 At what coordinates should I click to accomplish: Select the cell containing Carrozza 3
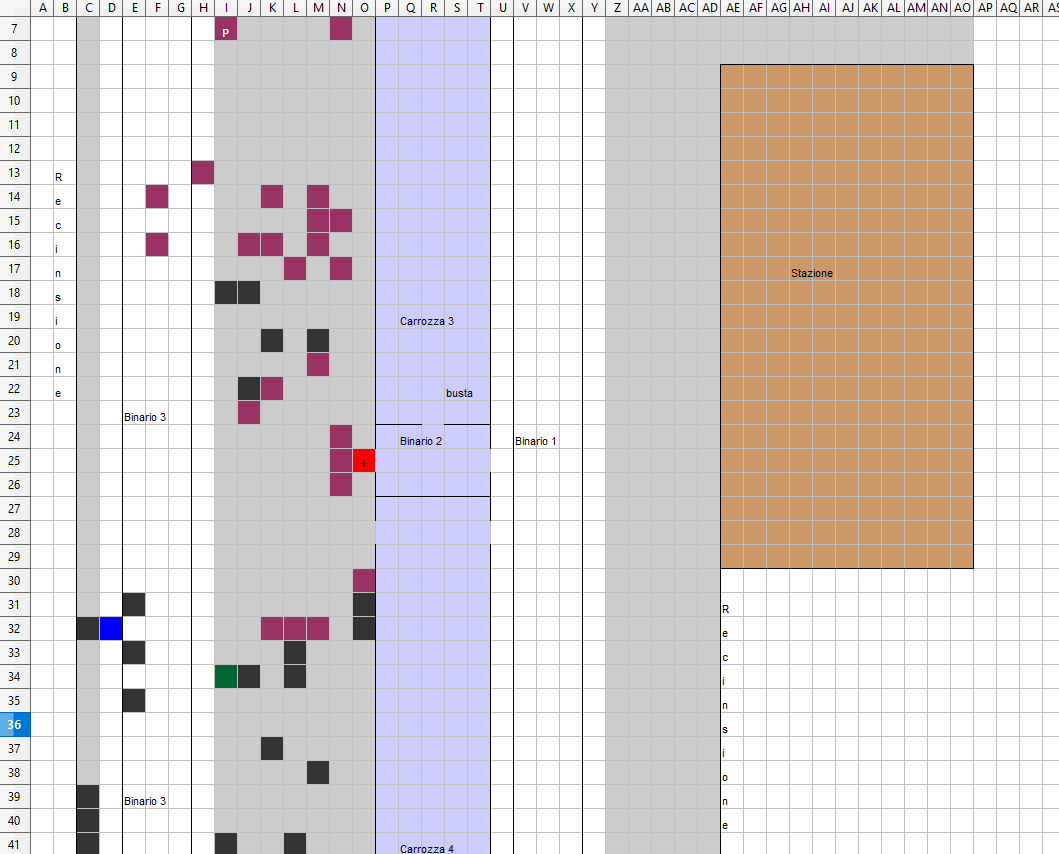pyautogui.click(x=427, y=321)
